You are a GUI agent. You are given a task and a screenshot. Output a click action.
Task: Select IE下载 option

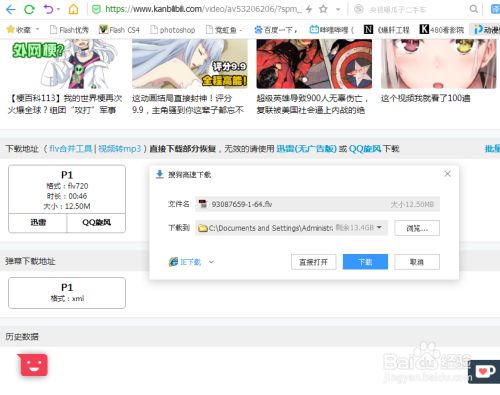coord(185,262)
